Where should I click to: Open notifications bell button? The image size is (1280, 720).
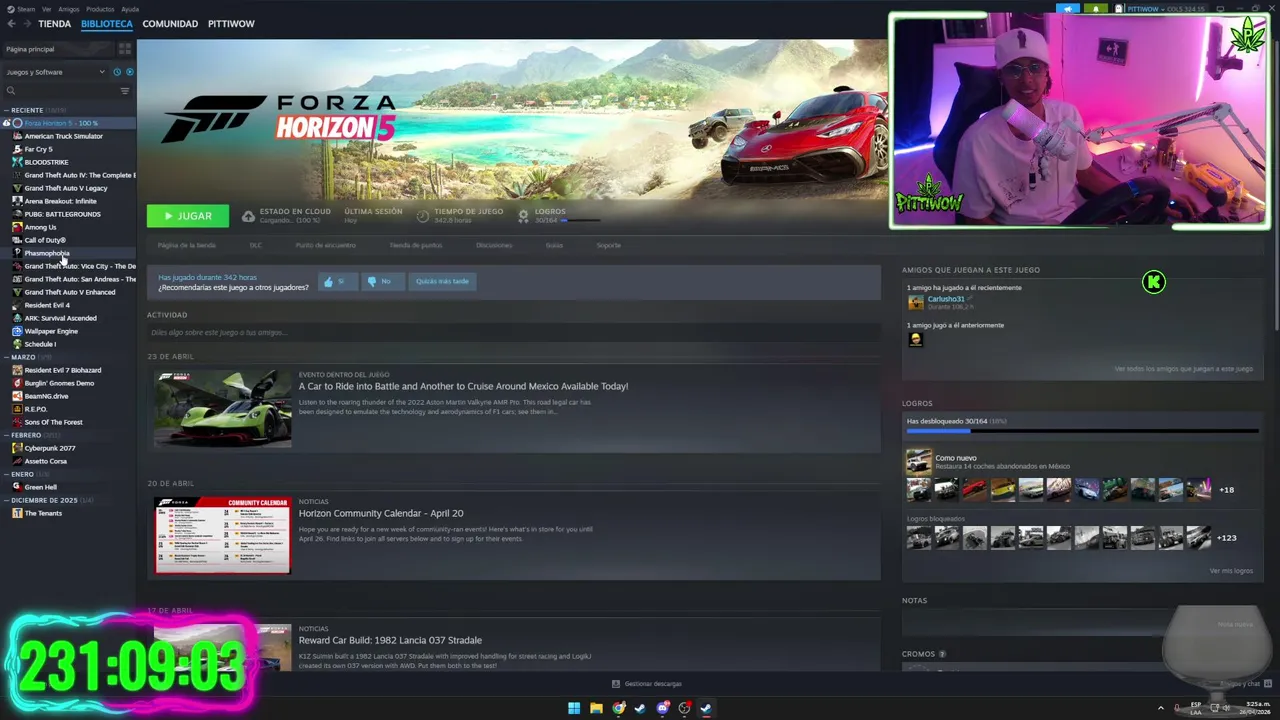coord(1096,9)
